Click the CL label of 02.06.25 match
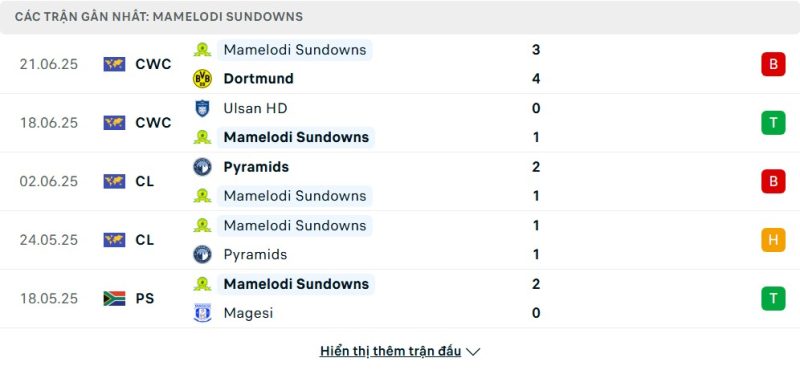Screen dimensions: 800x374 click(x=145, y=181)
